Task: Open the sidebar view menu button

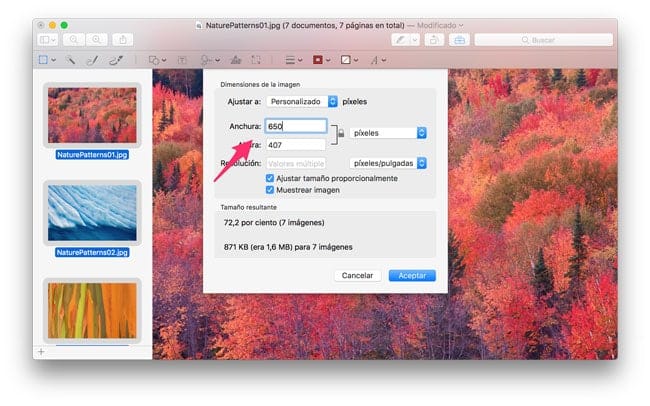Action: click(x=47, y=40)
